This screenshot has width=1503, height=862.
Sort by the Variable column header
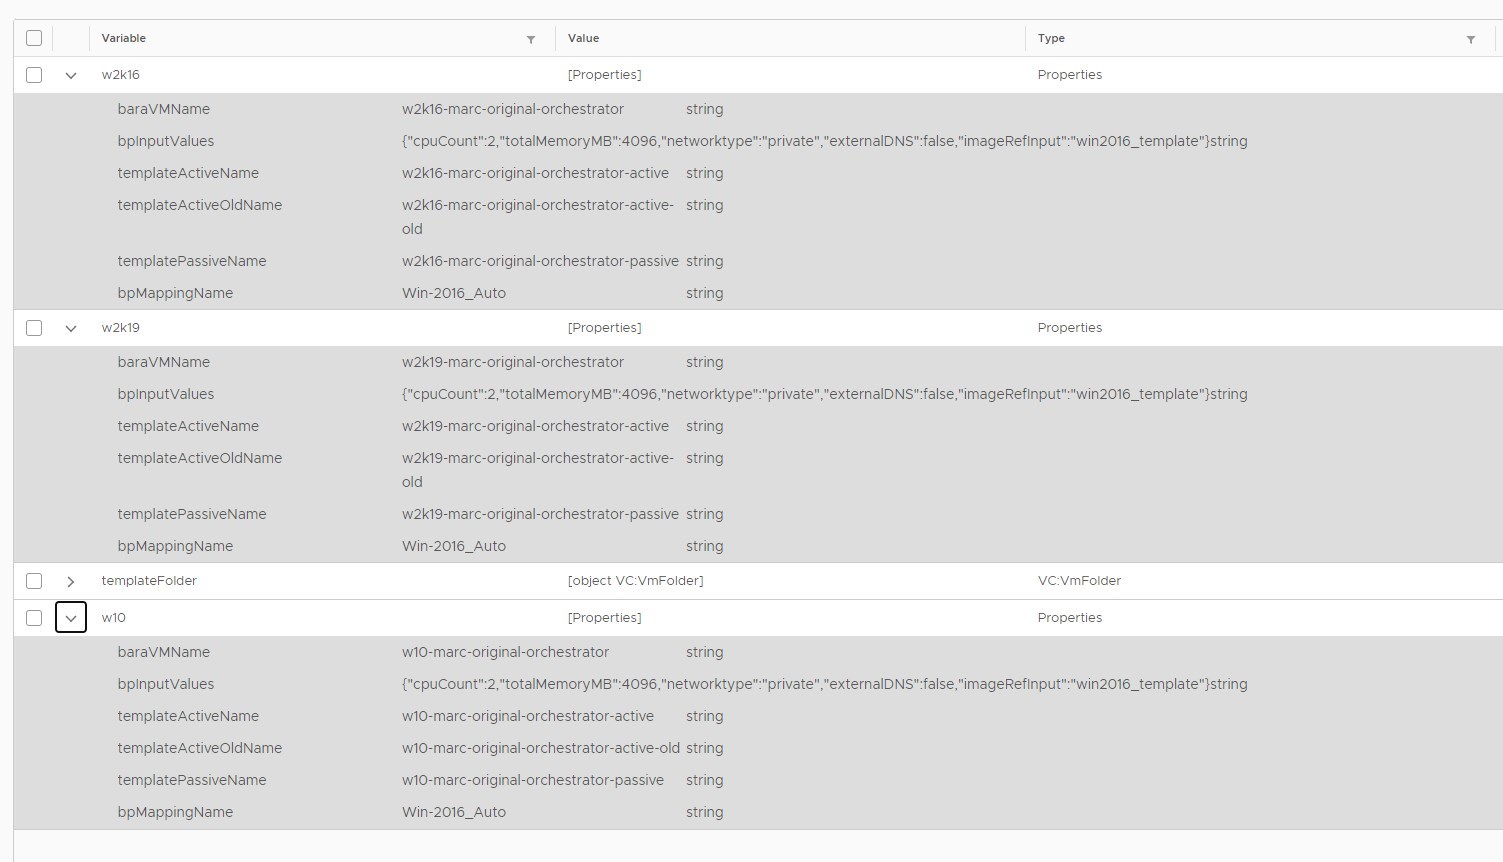[x=124, y=38]
